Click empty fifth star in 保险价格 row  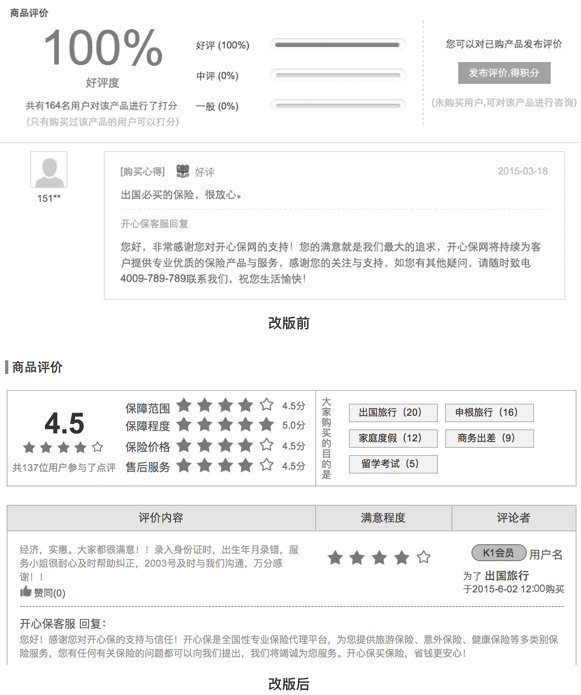click(266, 445)
